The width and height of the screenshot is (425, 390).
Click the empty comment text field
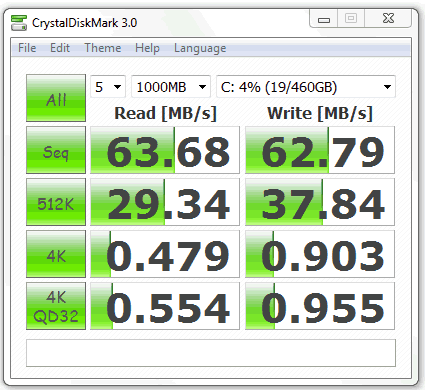click(211, 353)
